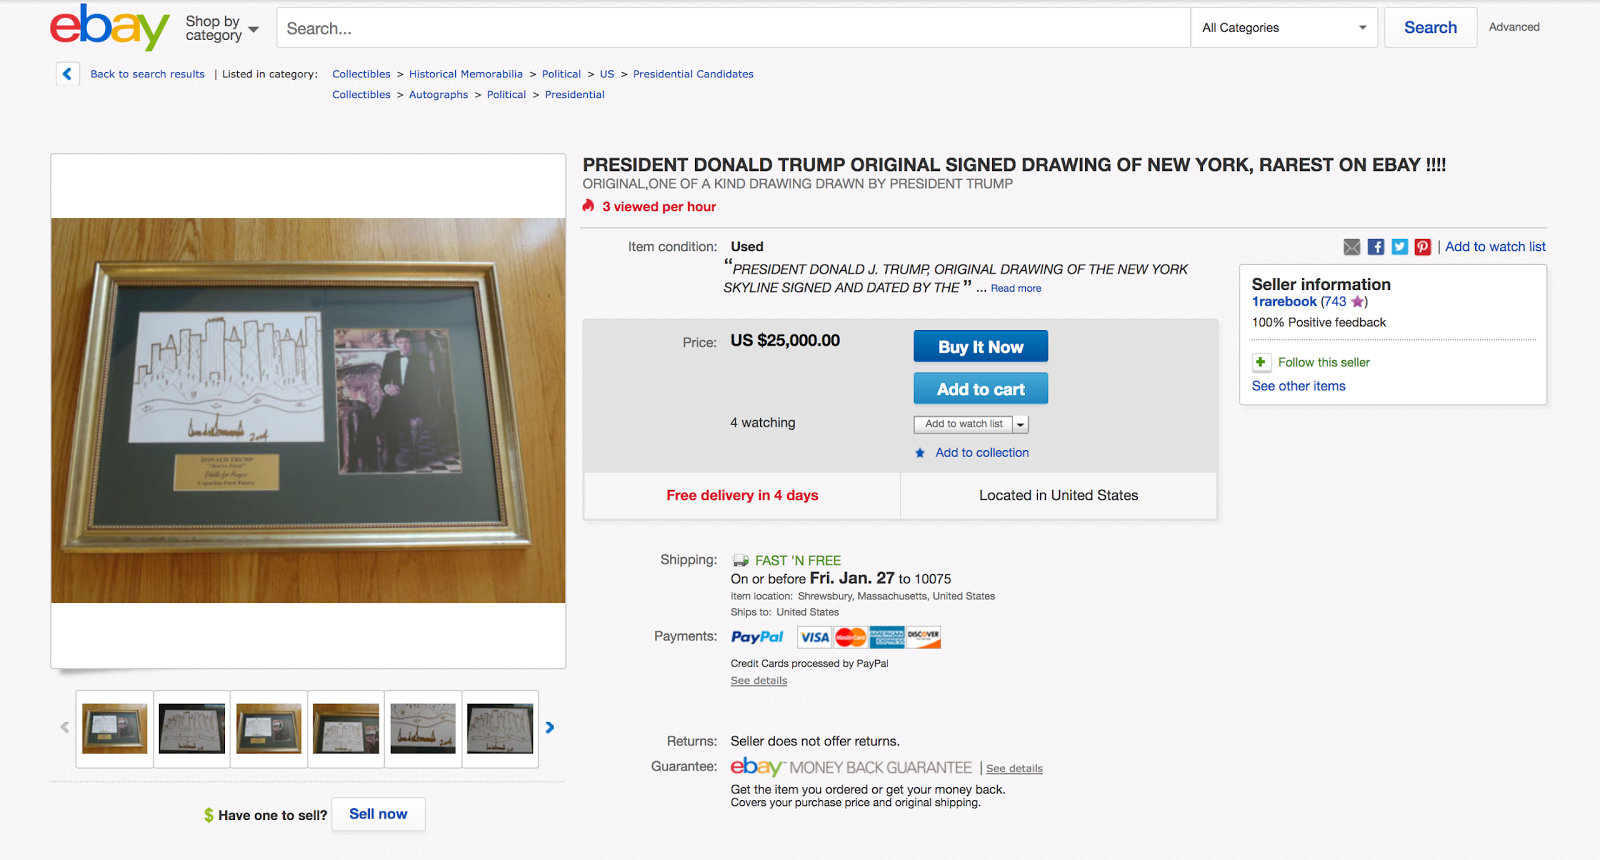Pin item with Pinterest icon
The height and width of the screenshot is (860, 1600).
[x=1423, y=247]
